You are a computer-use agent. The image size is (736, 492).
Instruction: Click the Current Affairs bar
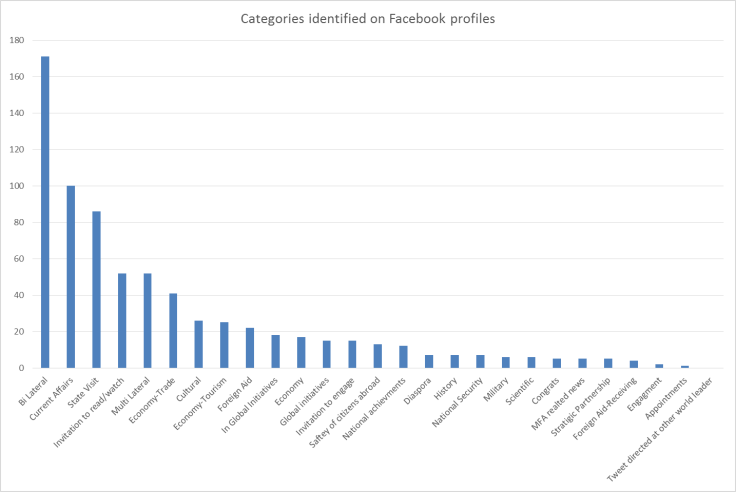point(71,277)
